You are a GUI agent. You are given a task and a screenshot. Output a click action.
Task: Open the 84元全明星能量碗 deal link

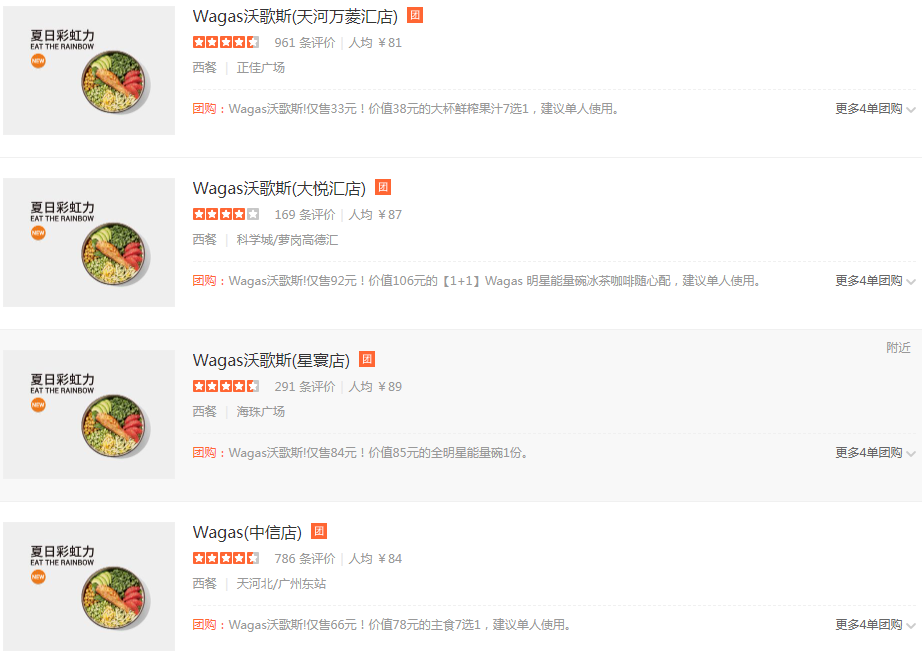pos(378,453)
